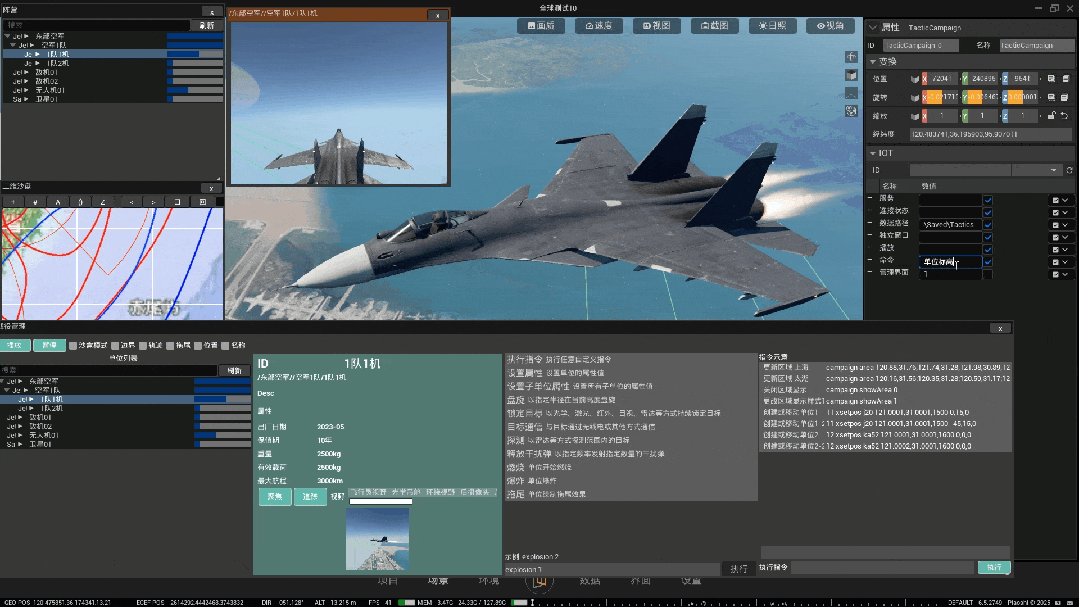
Task: Open the dropdown at the far right of the 命令 row
Action: [1065, 262]
